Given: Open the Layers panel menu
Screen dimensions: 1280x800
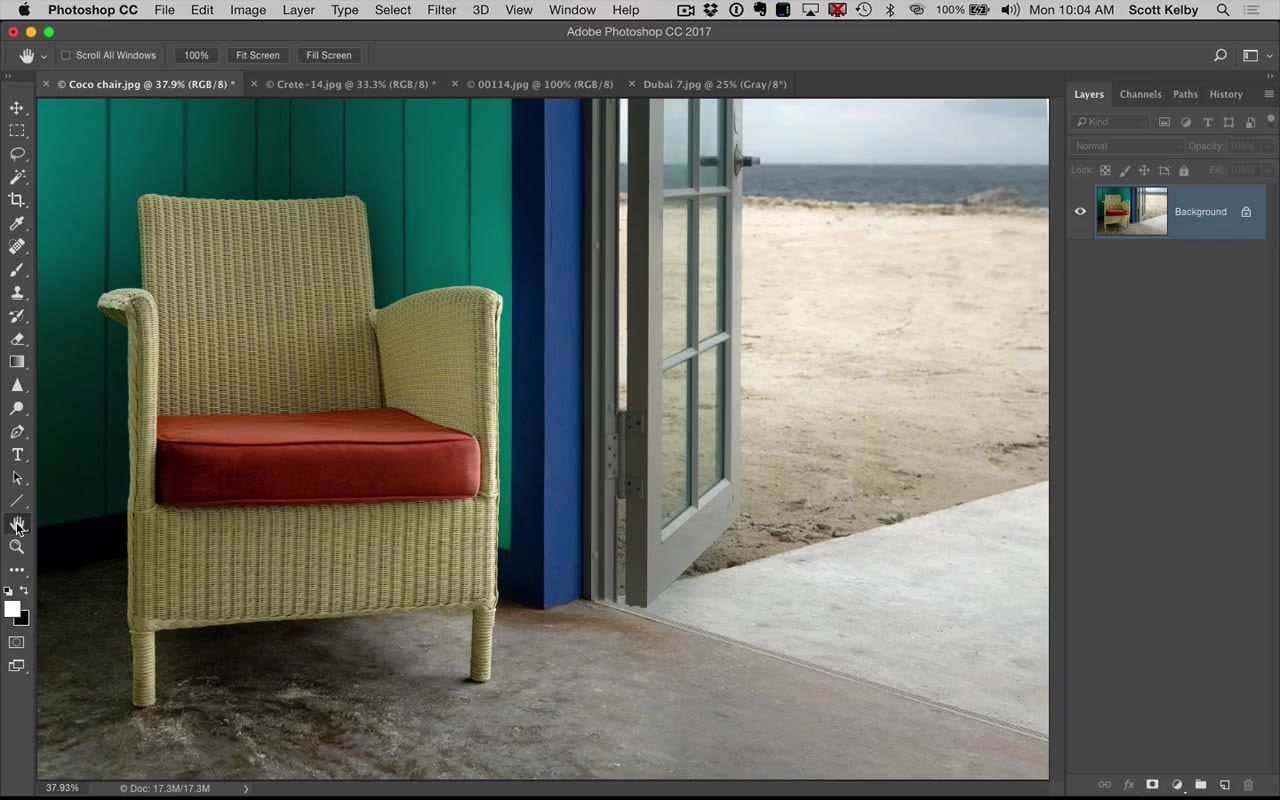Looking at the screenshot, I should click(1268, 94).
